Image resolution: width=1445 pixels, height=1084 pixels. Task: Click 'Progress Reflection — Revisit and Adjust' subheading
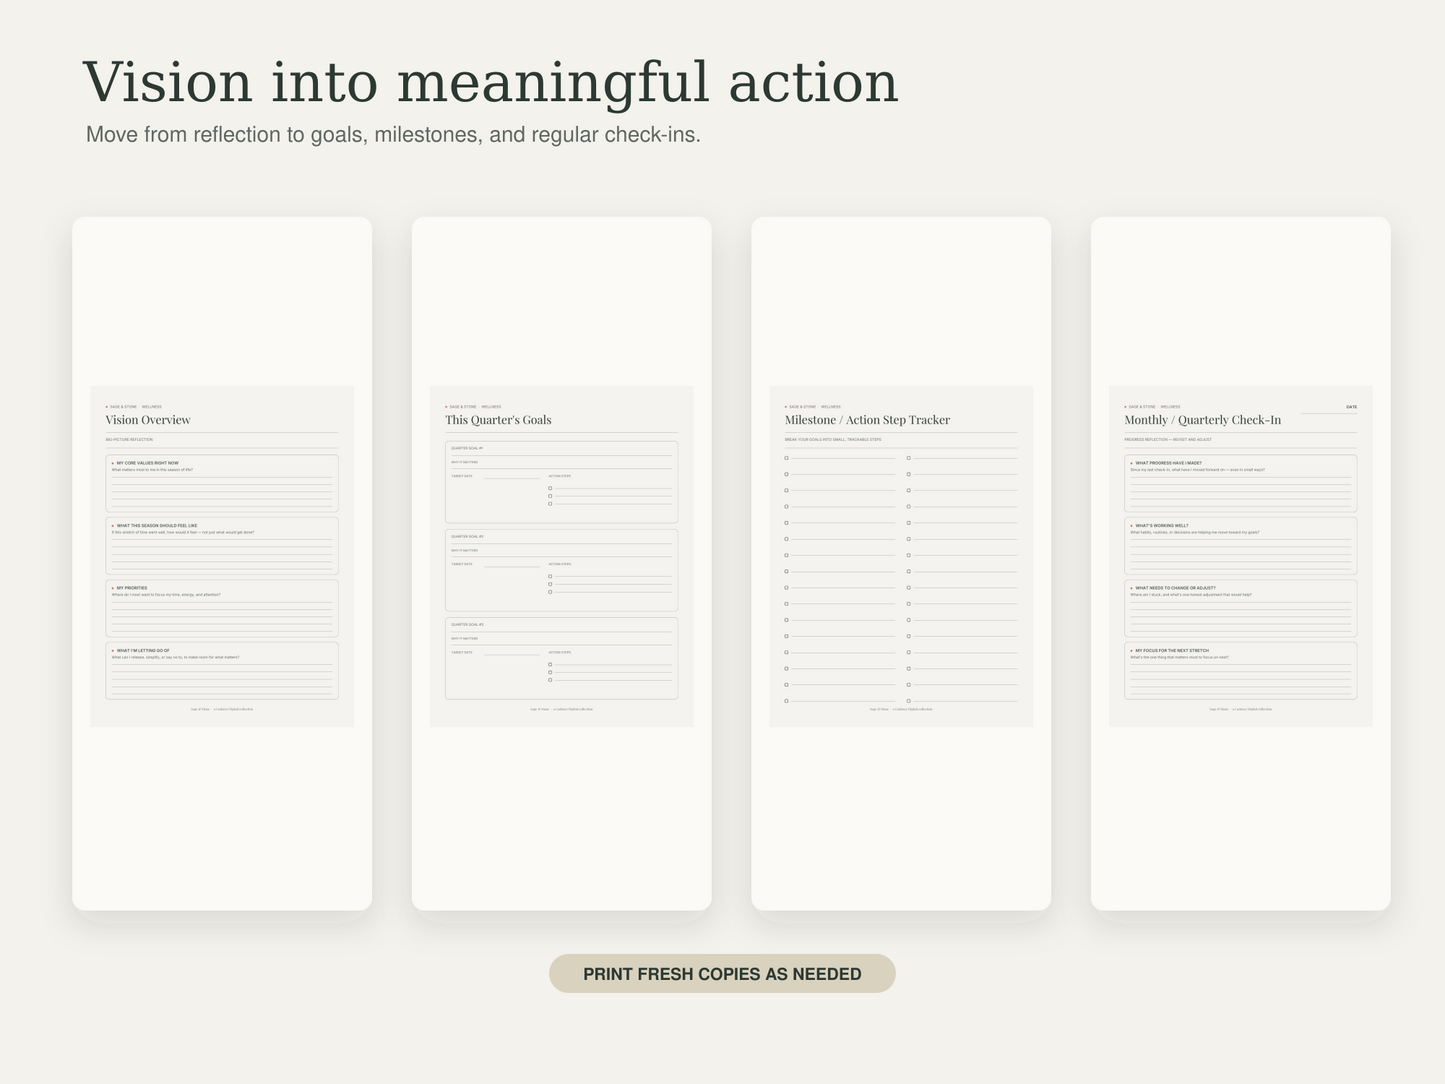point(1167,440)
